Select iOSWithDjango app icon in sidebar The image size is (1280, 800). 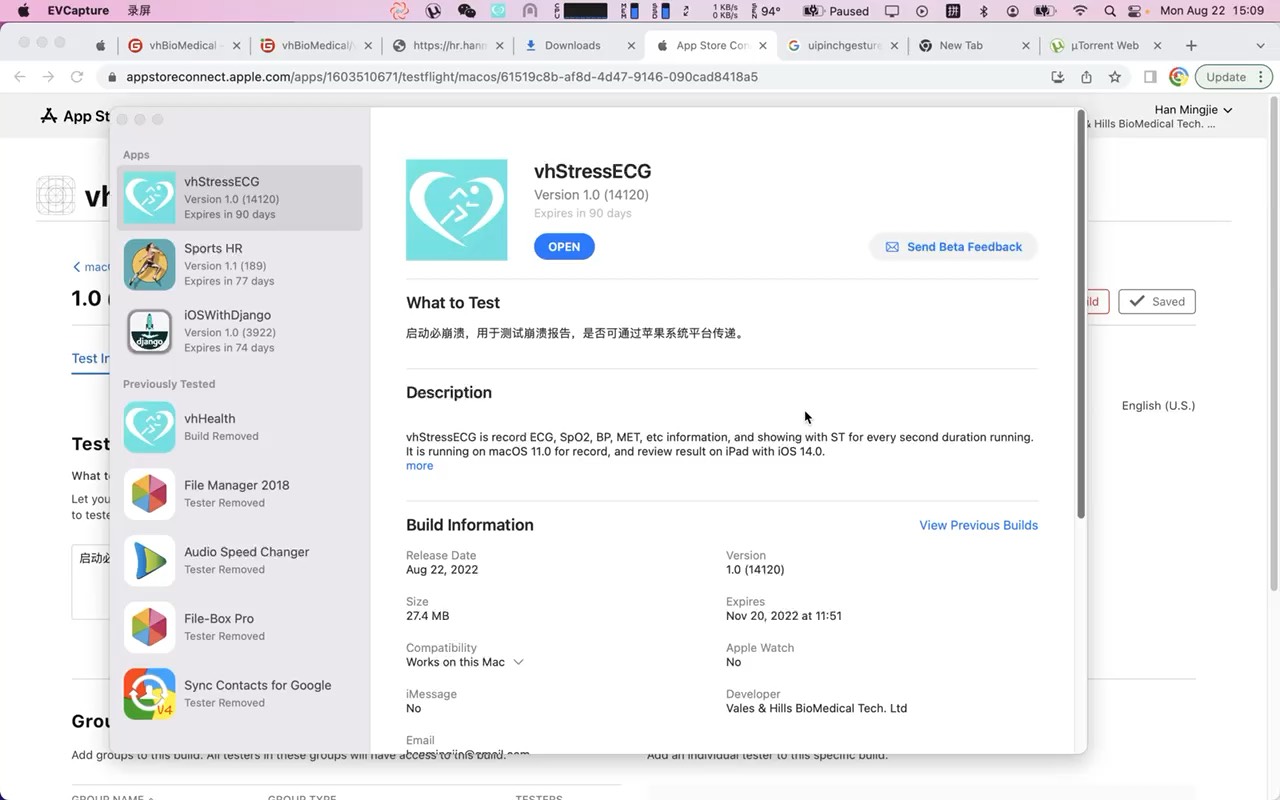pyautogui.click(x=149, y=331)
